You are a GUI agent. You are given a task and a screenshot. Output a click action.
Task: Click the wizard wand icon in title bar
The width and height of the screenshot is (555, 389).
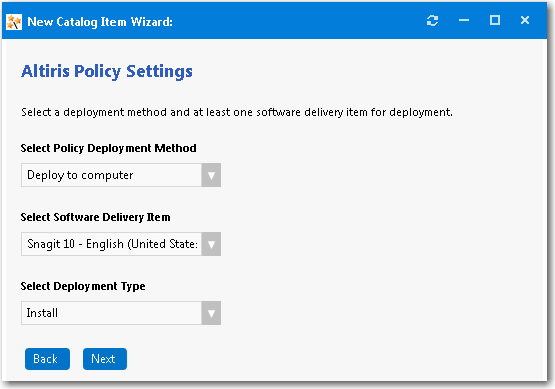click(14, 22)
